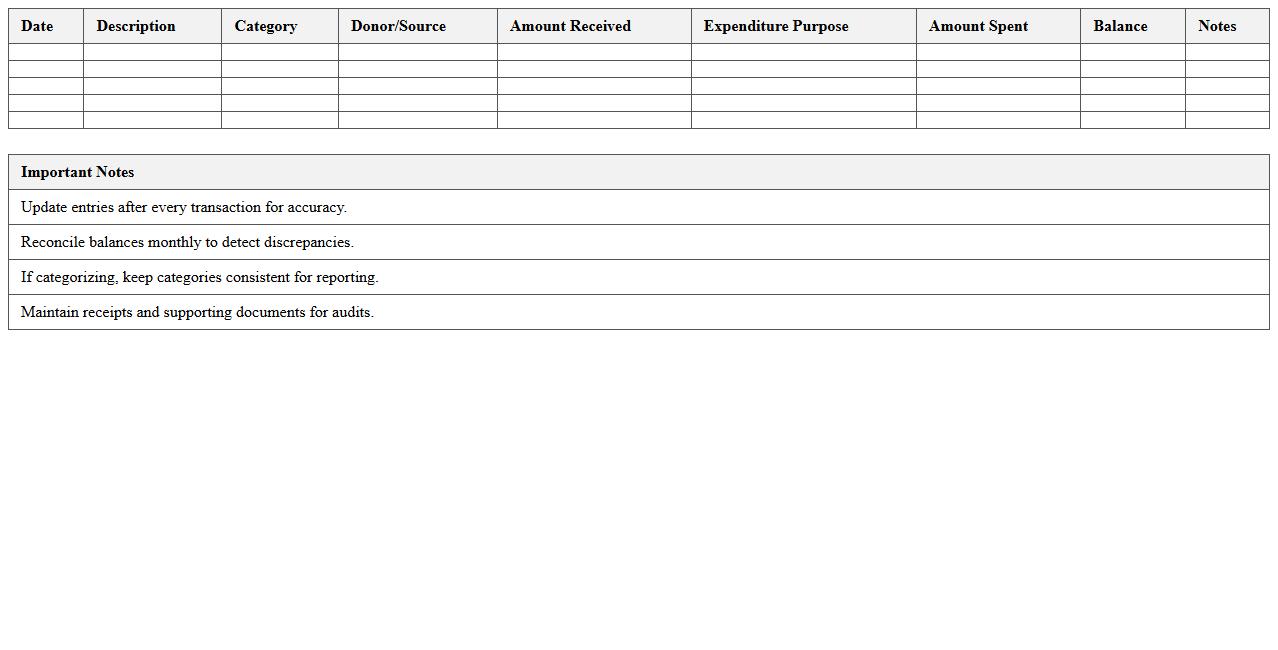Viewport: 1278px width, 650px height.
Task: Click the 'Maintain receipts and supporting documents' note
Action: tap(197, 312)
